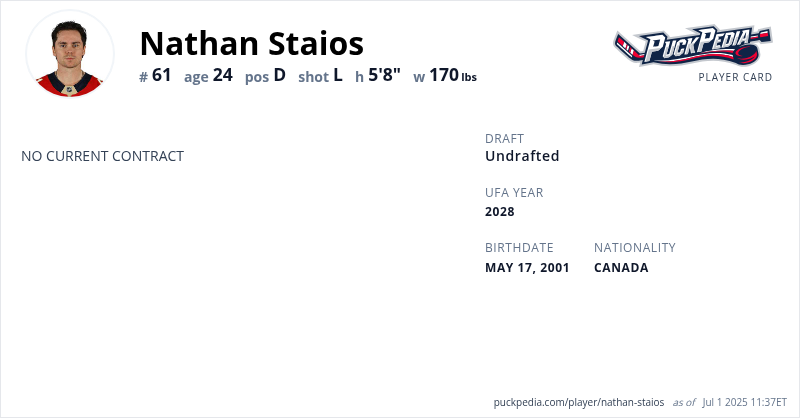Click the UFA year value 2028
The image size is (800, 418).
tap(500, 211)
